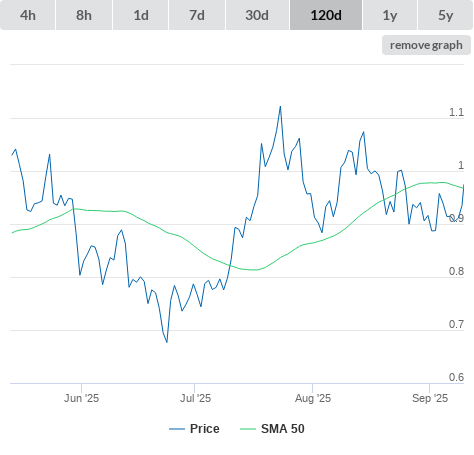The image size is (474, 455).
Task: Open the 5y range tab
Action: tap(446, 15)
